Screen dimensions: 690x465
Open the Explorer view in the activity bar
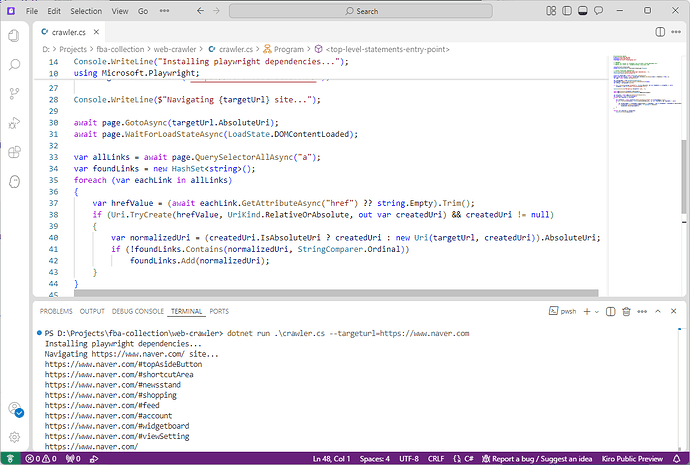(x=14, y=35)
